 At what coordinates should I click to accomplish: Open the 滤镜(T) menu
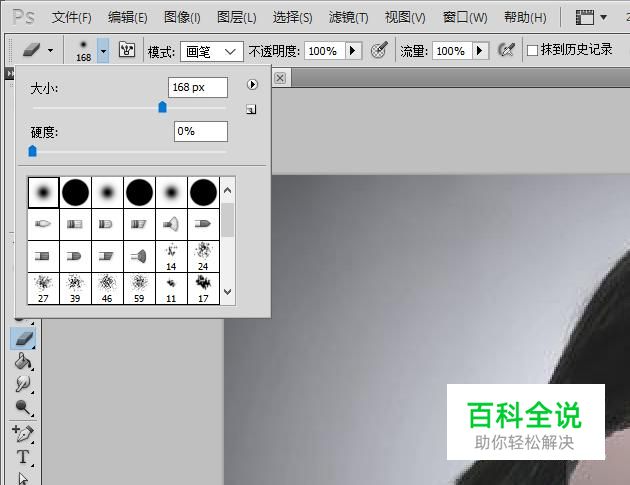(x=348, y=17)
